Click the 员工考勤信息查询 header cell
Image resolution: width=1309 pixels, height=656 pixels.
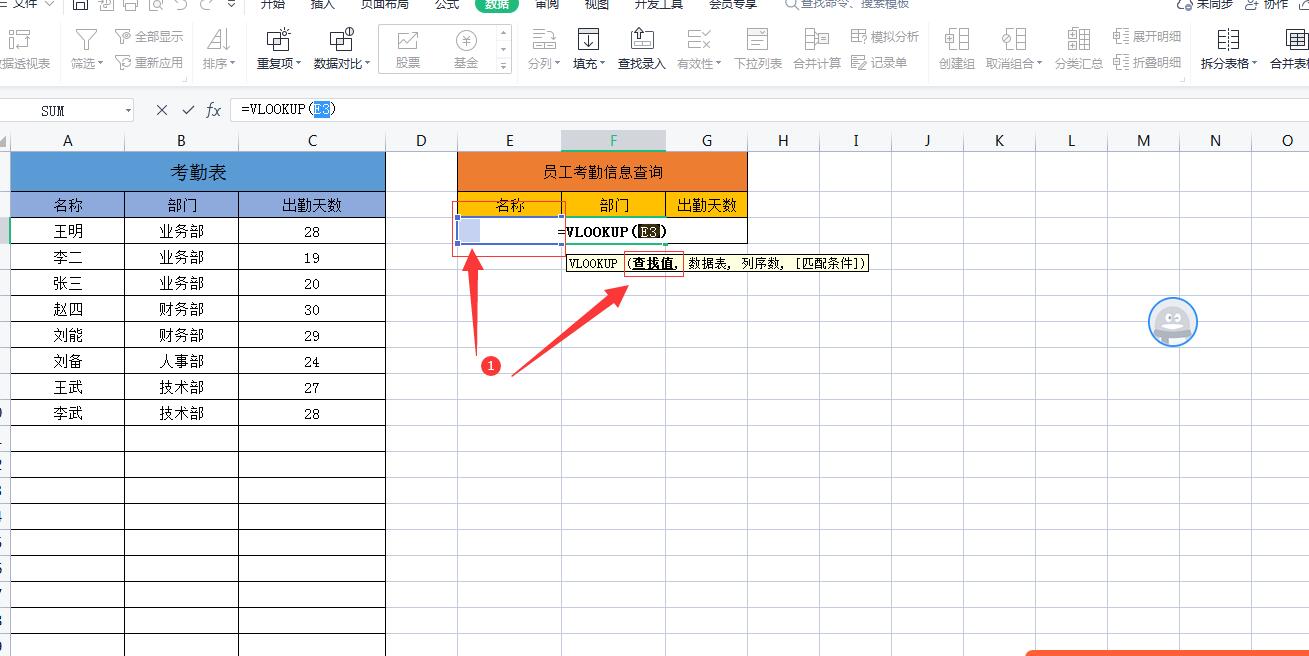(x=602, y=172)
